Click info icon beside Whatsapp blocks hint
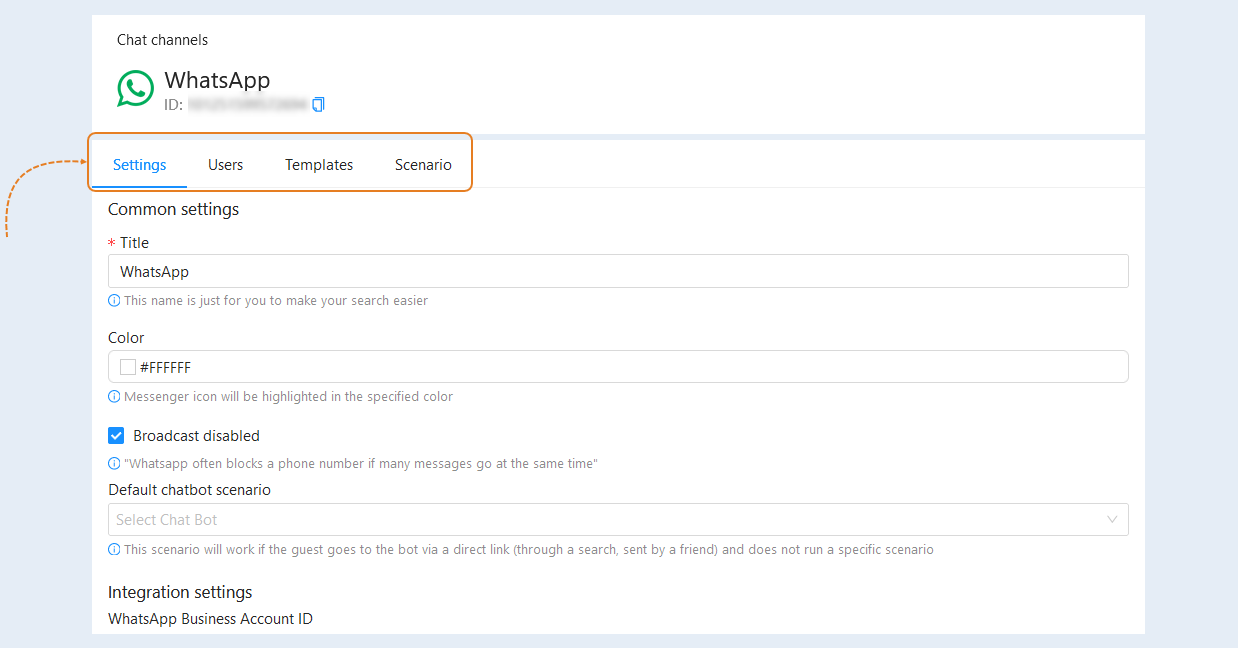The image size is (1238, 648). [x=114, y=464]
